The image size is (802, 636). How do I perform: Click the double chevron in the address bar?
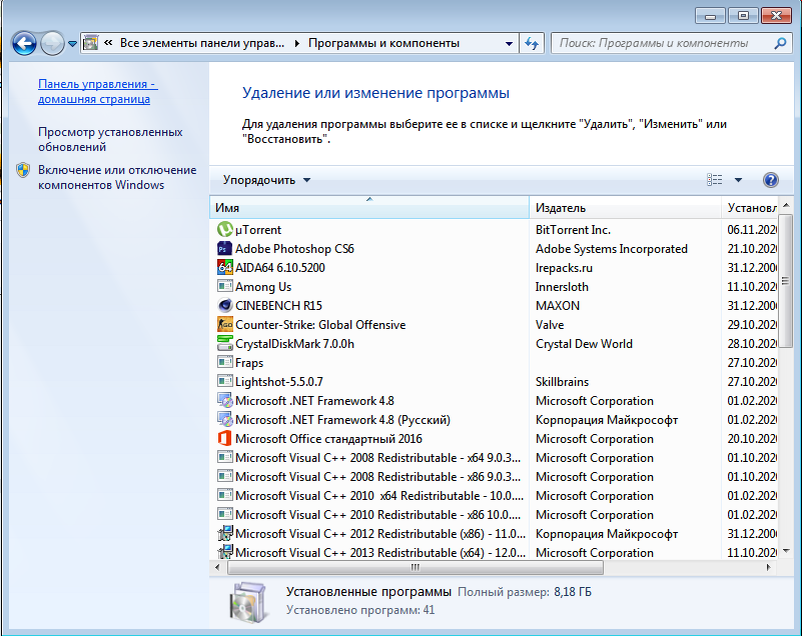tap(108, 43)
